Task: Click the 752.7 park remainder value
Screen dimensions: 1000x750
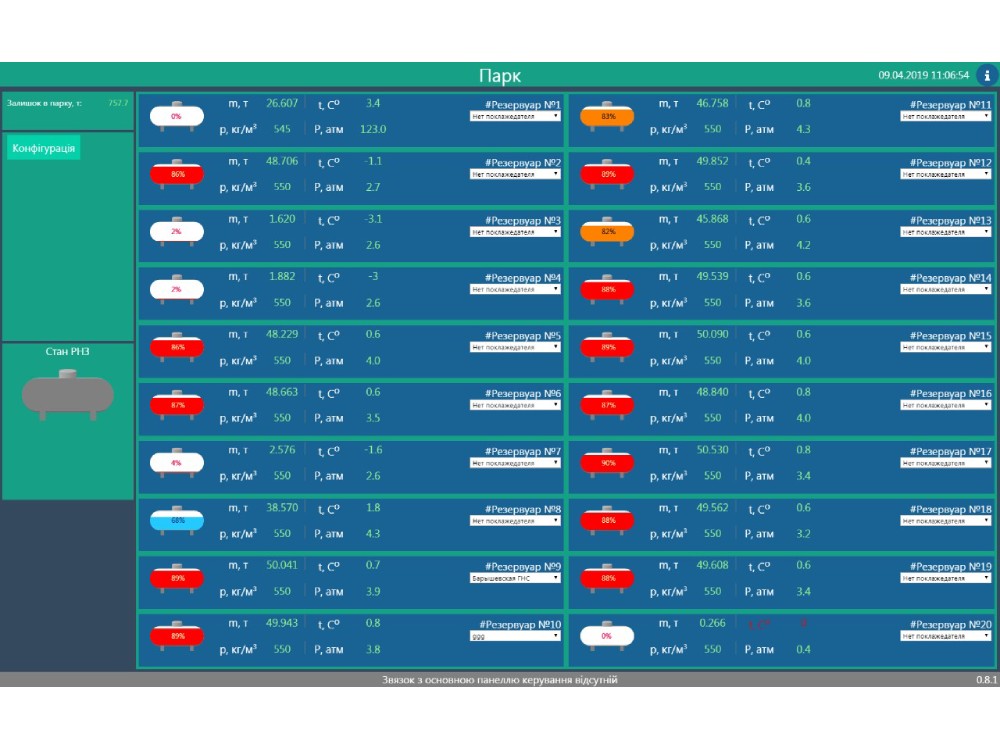Action: [x=118, y=103]
